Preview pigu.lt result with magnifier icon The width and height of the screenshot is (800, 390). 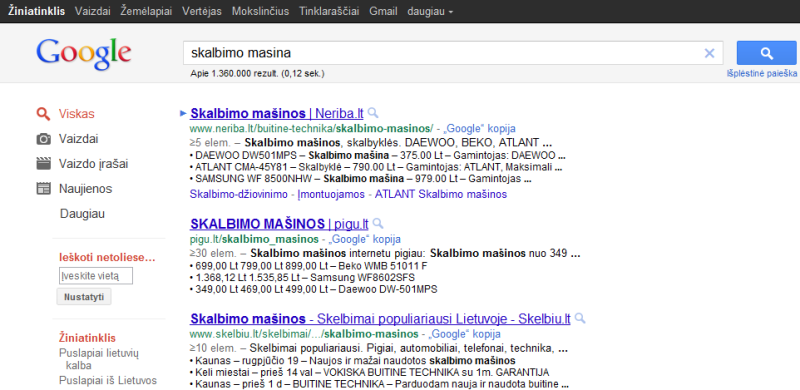tap(378, 224)
